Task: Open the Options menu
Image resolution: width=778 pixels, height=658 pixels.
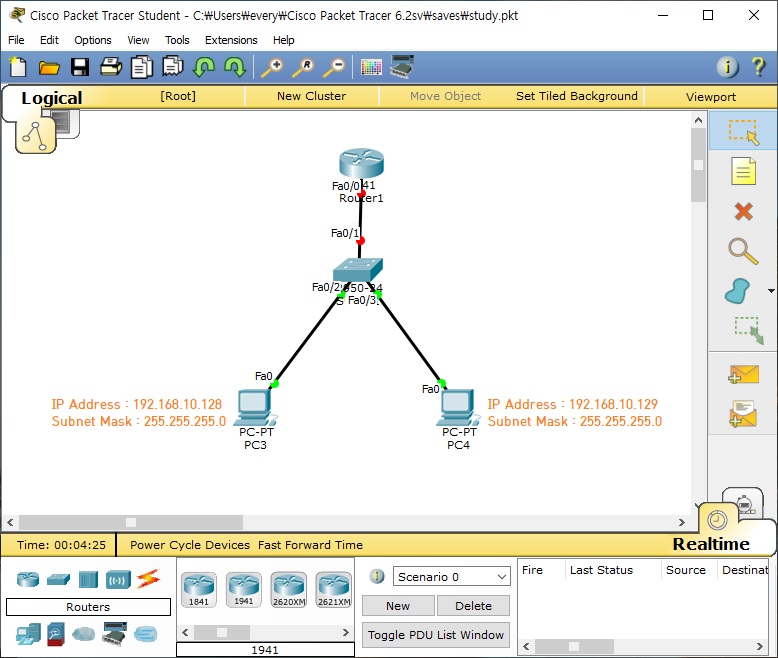Action: coord(93,40)
